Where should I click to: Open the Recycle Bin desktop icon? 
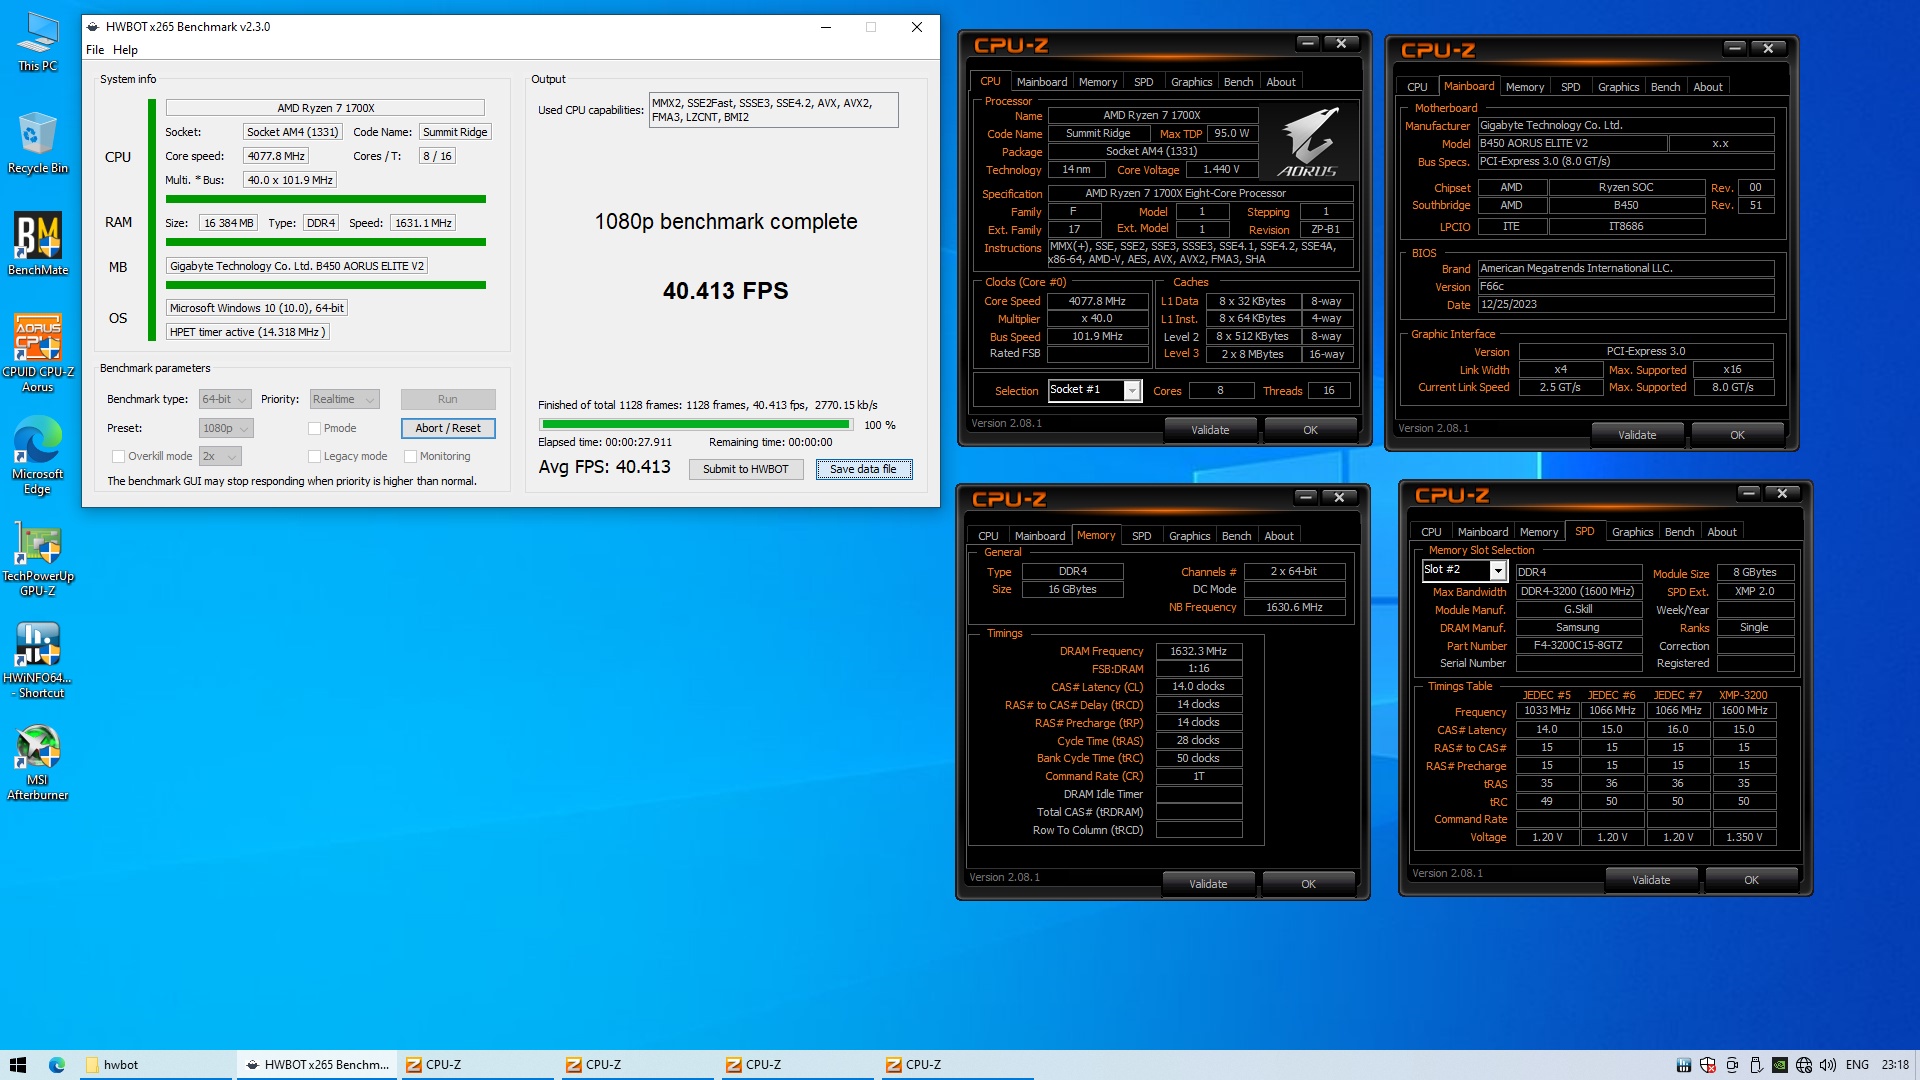[38, 143]
